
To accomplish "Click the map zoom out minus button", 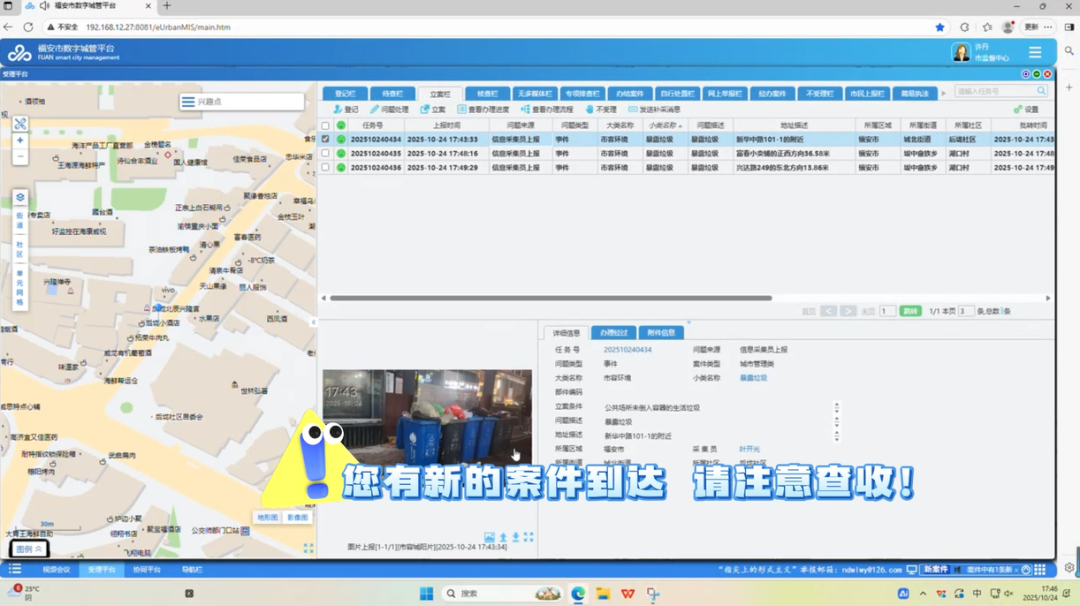I will (x=20, y=157).
